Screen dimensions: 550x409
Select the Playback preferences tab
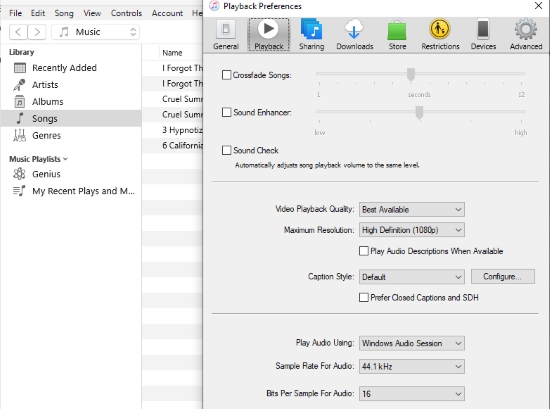coord(269,34)
